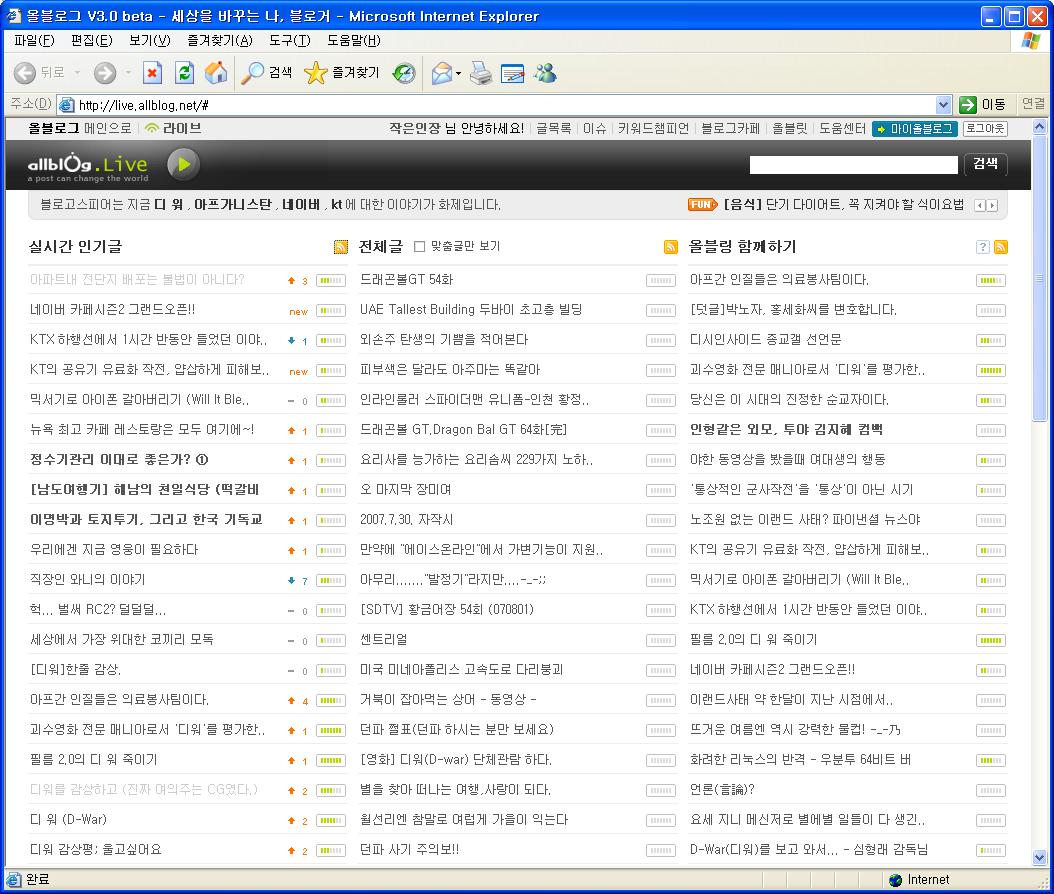
Task: Click the 마이올블로그 button
Action: coord(914,128)
